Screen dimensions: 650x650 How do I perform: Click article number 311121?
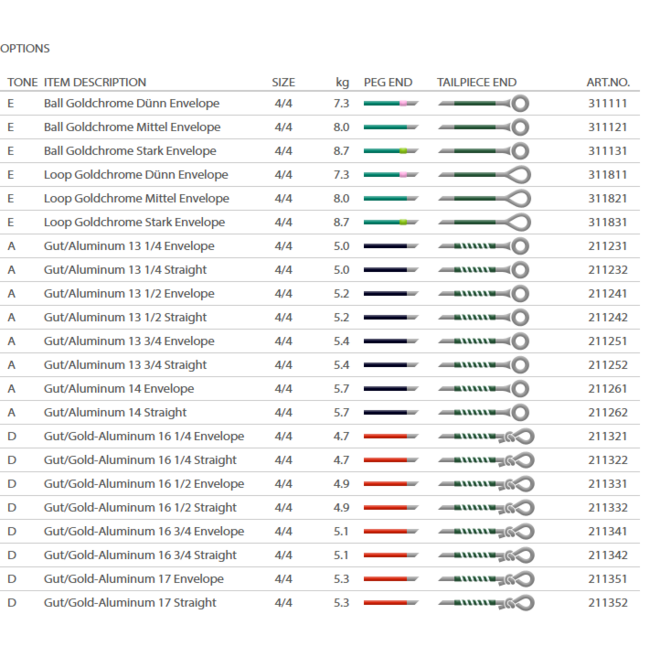tap(608, 127)
